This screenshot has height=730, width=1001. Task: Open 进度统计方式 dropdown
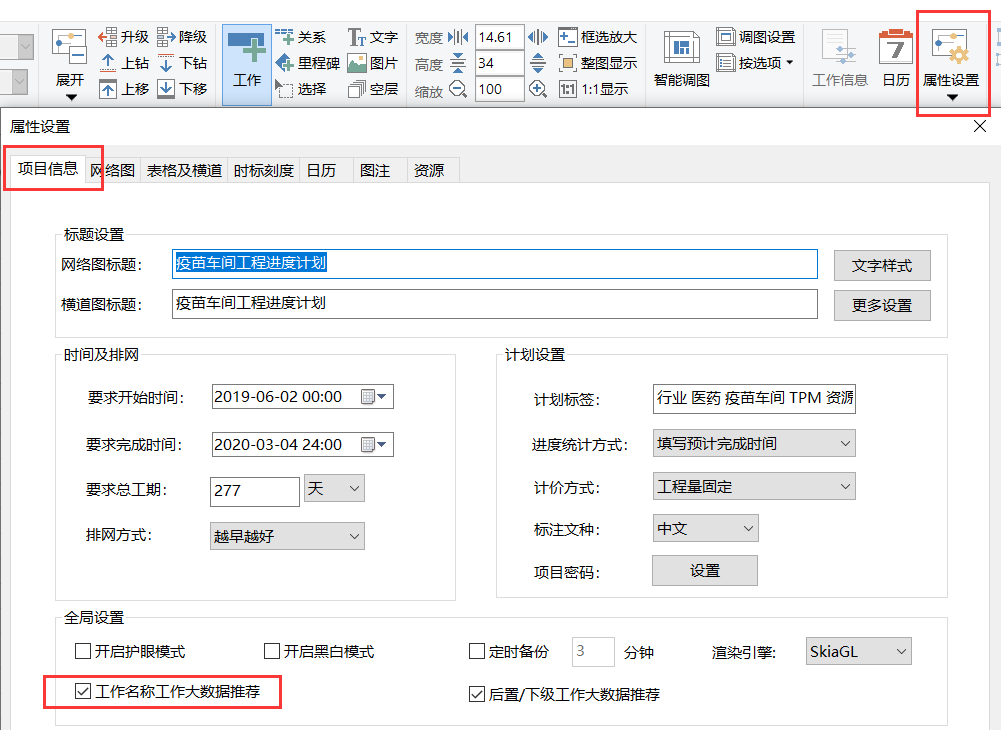[754, 443]
